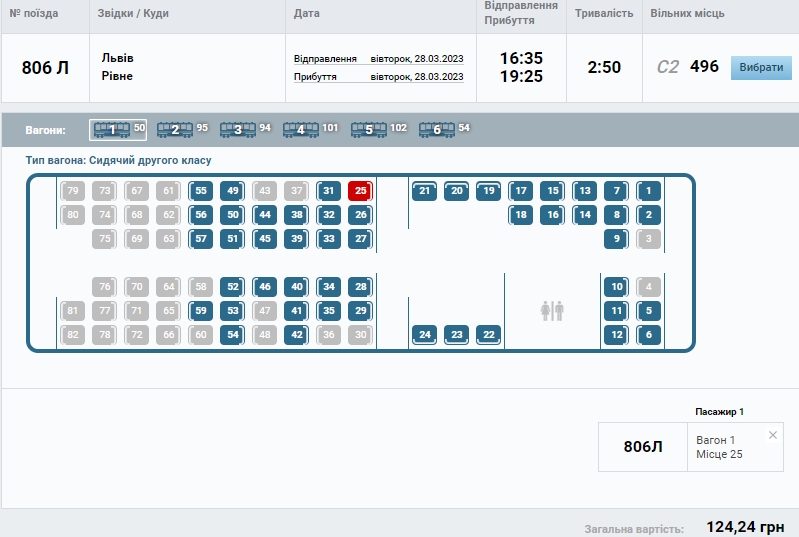Select train car number 3 icon
Screen dimensions: 799x537
[237, 129]
